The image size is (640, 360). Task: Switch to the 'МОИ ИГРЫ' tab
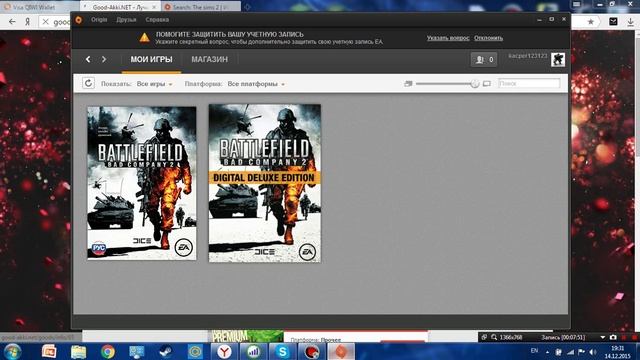(x=151, y=60)
